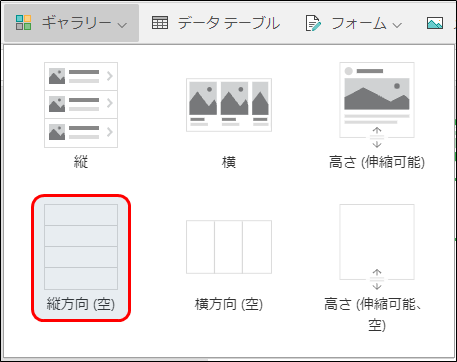Select the 縦 gallery layout thumbnail
The height and width of the screenshot is (362, 457).
(81, 105)
